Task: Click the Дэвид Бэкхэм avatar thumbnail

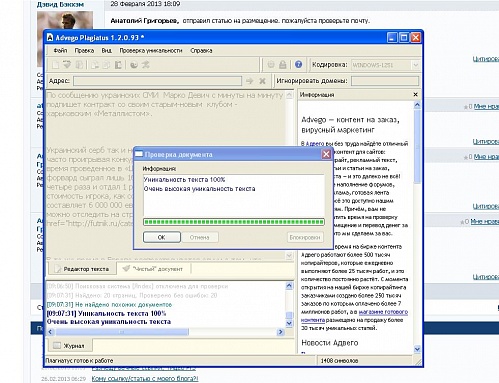Action: (x=65, y=21)
